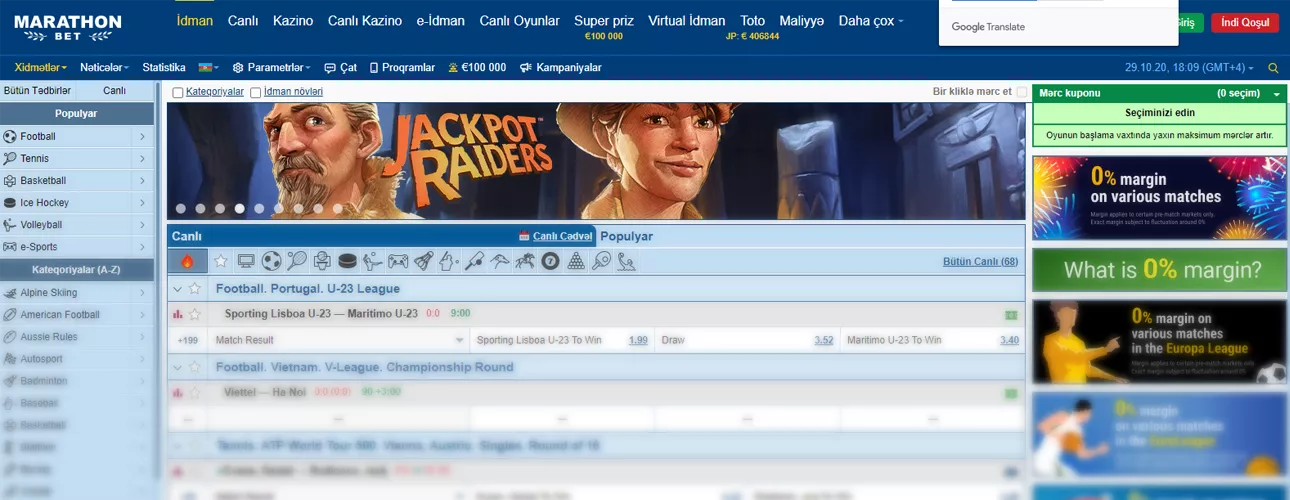
Task: Click the e-sports gamepad icon in live bar
Action: coord(398,261)
